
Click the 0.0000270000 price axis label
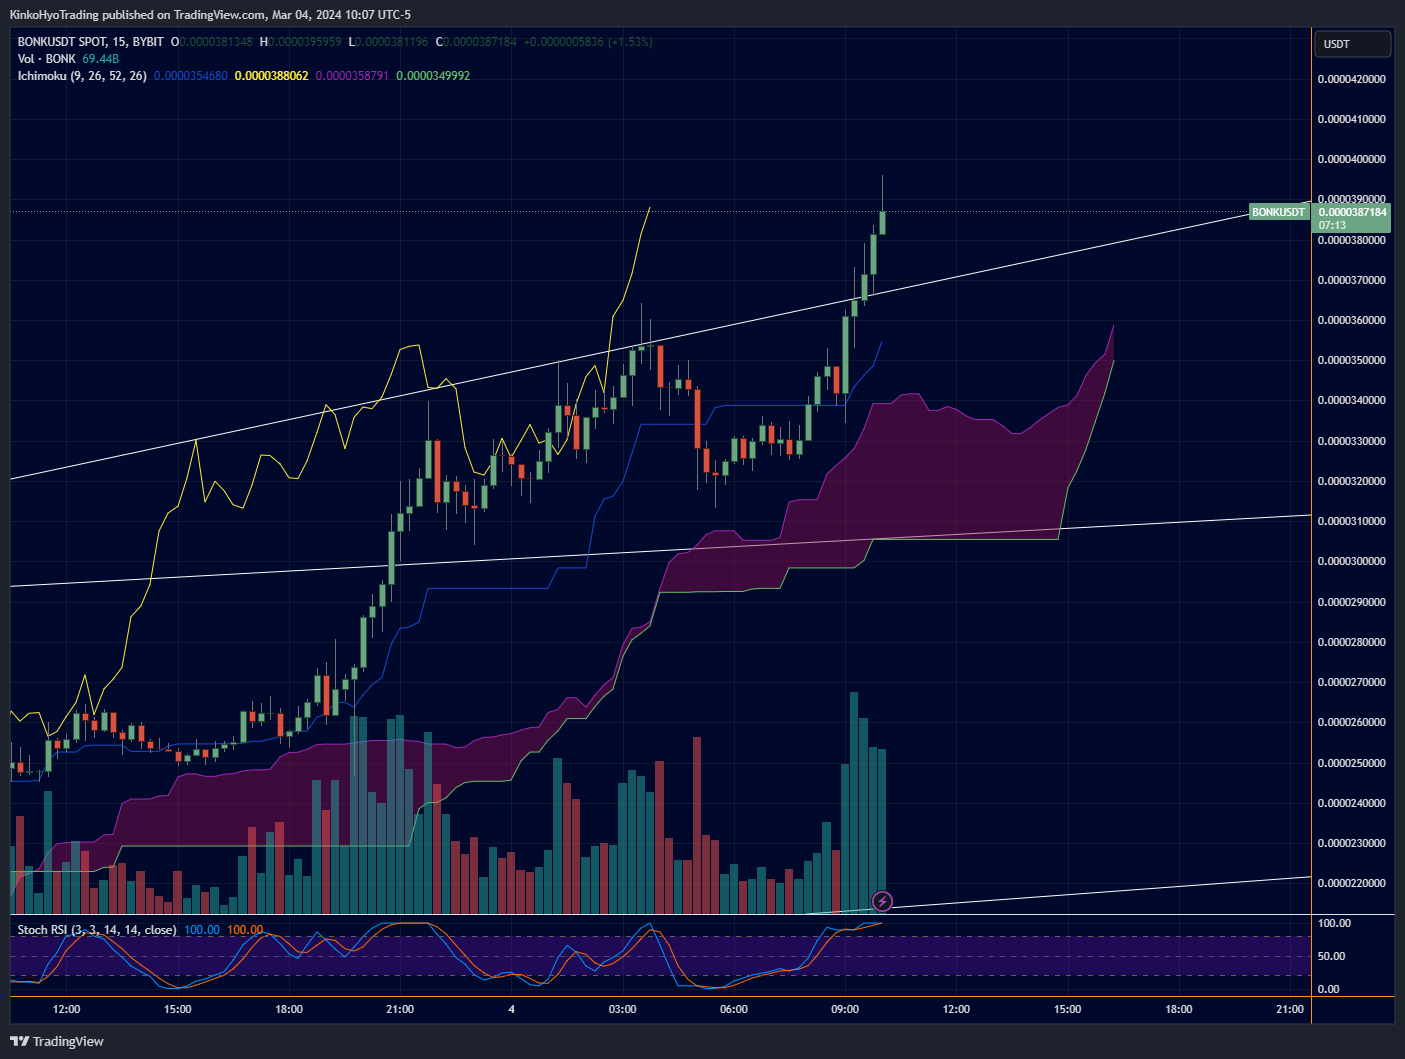point(1352,682)
